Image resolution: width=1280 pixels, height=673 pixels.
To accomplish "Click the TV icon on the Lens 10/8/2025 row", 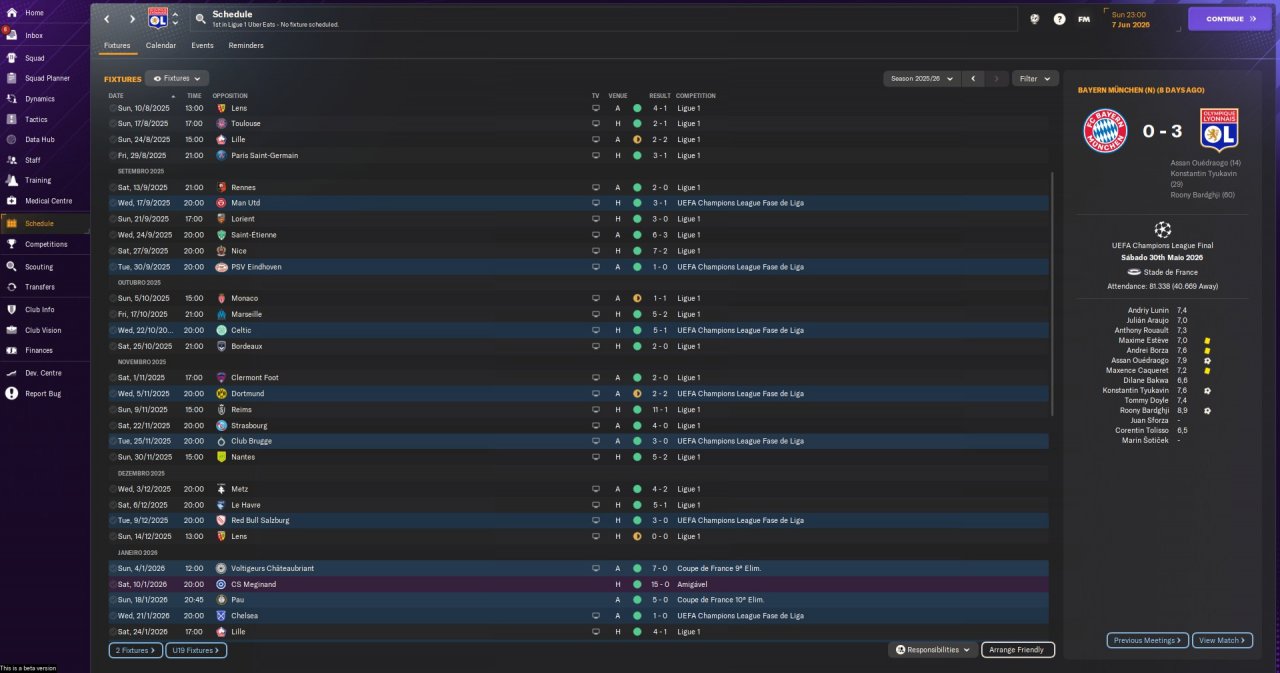I will pyautogui.click(x=596, y=108).
